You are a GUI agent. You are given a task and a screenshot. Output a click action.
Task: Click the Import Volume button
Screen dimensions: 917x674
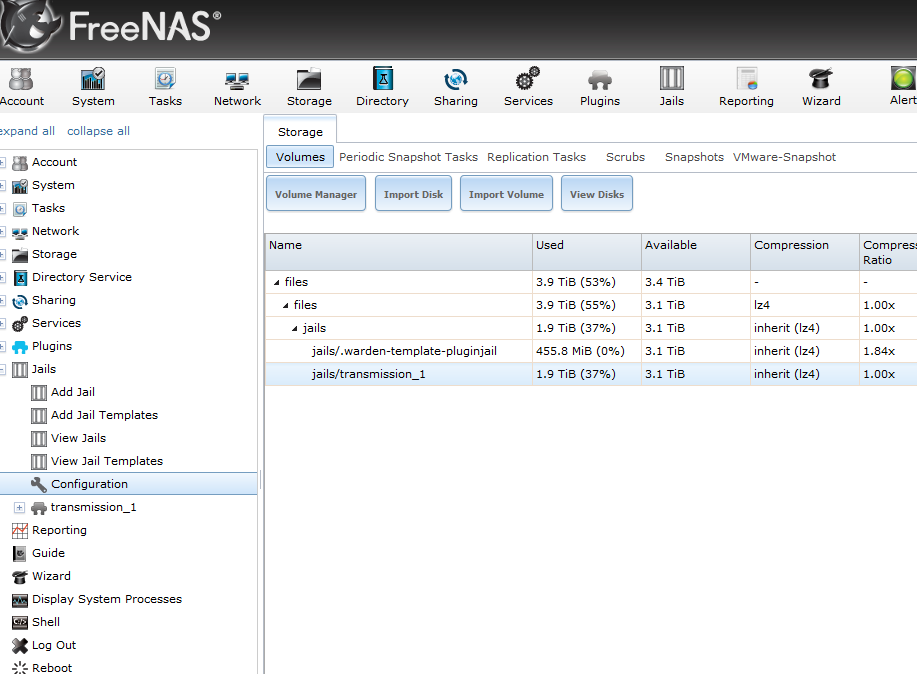(506, 194)
